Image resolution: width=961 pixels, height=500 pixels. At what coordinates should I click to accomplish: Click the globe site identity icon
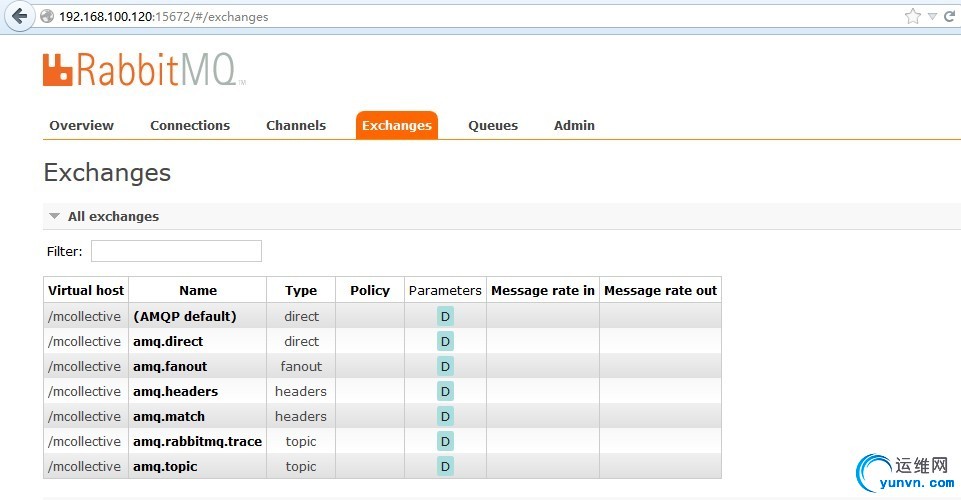[x=47, y=17]
